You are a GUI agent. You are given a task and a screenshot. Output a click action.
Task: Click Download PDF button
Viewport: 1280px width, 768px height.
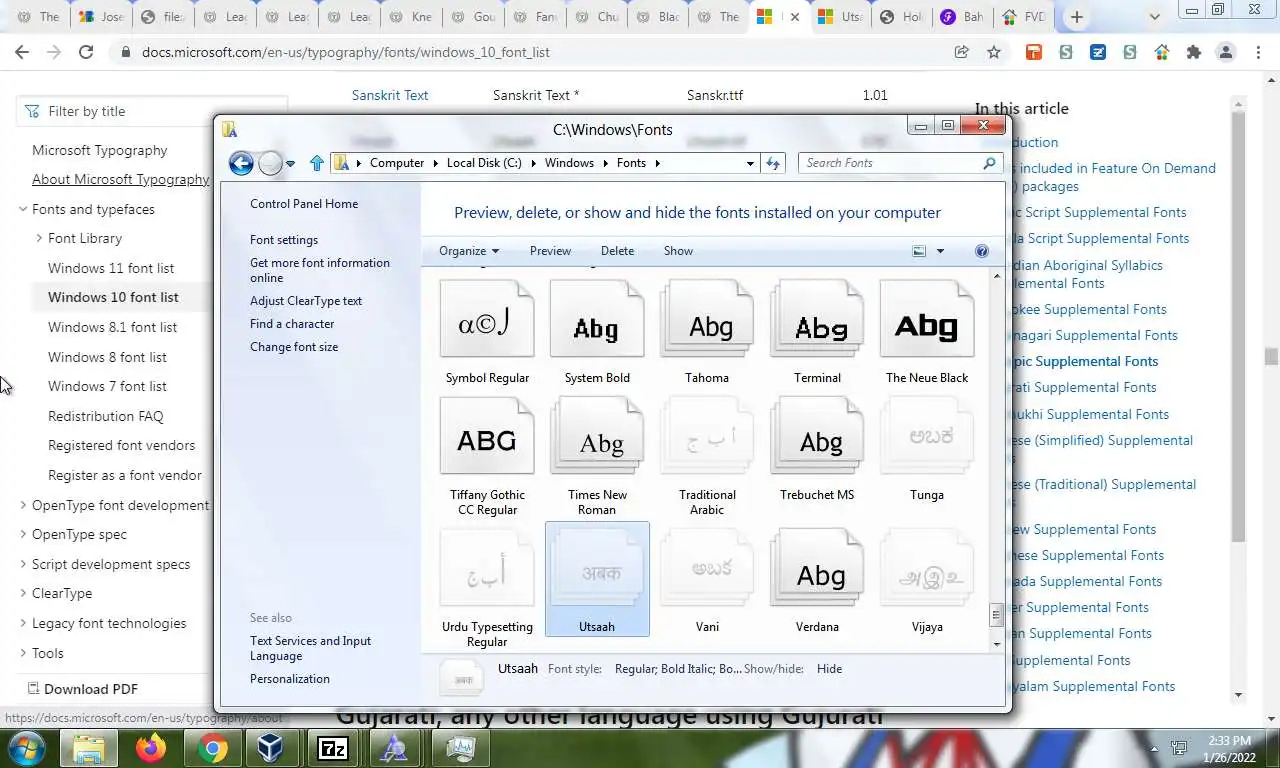(82, 689)
